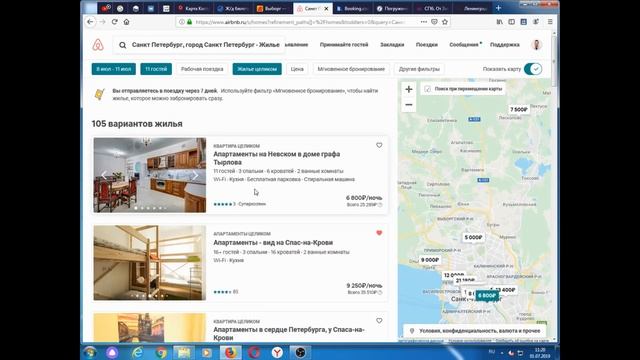
Task: Click the yellow-walled apartment listing photo thumbnail
Action: (x=150, y=328)
